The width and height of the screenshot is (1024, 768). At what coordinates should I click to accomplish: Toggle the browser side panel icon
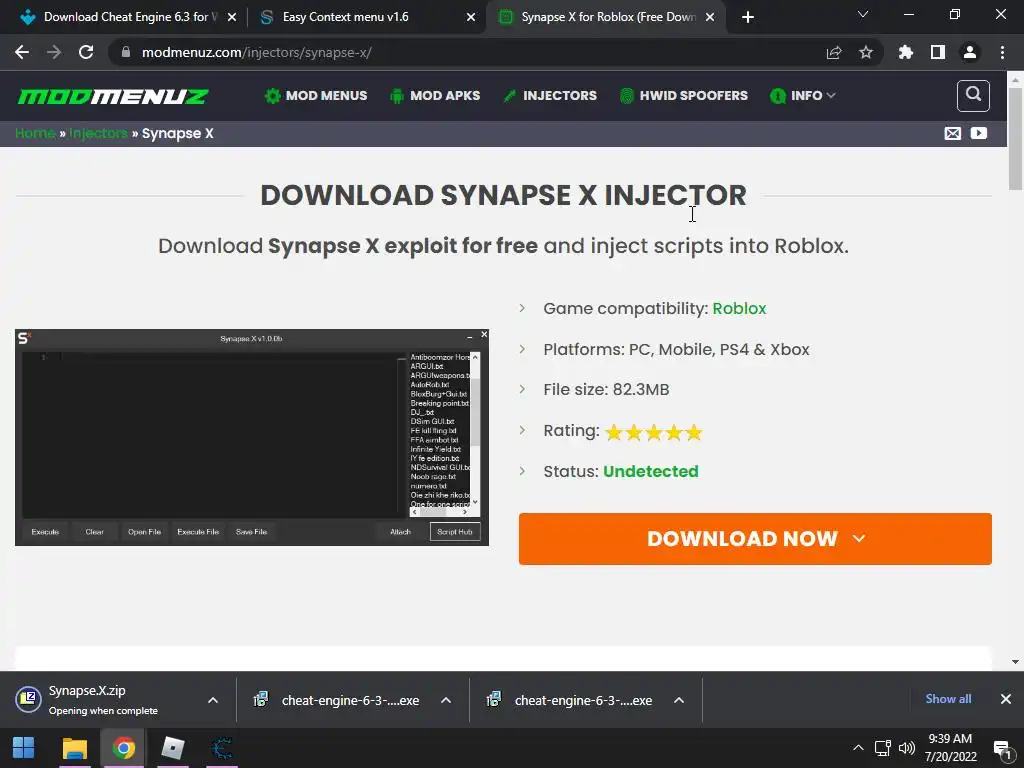click(x=938, y=52)
